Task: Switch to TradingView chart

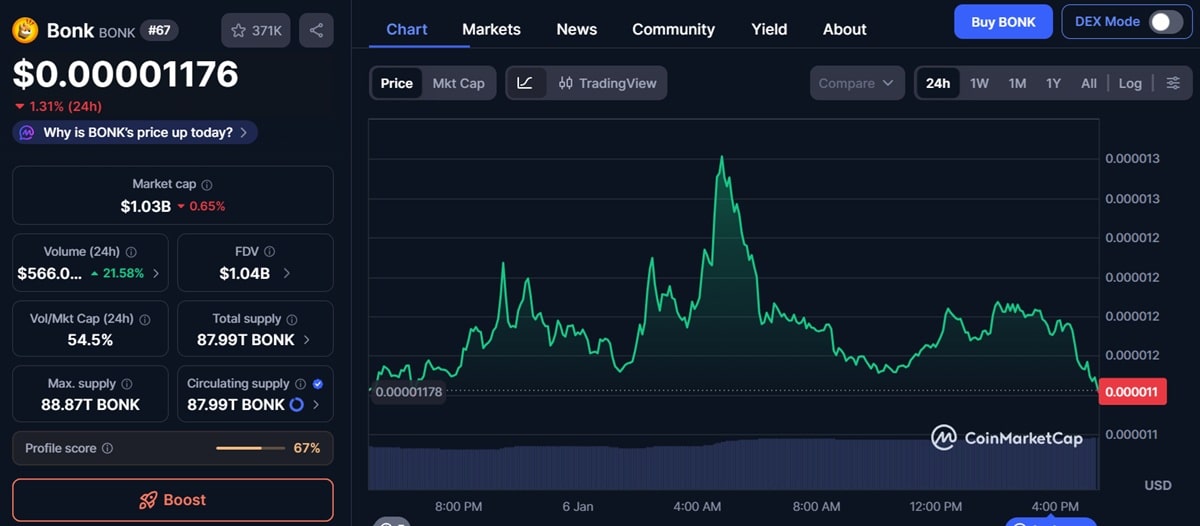Action: coord(607,83)
